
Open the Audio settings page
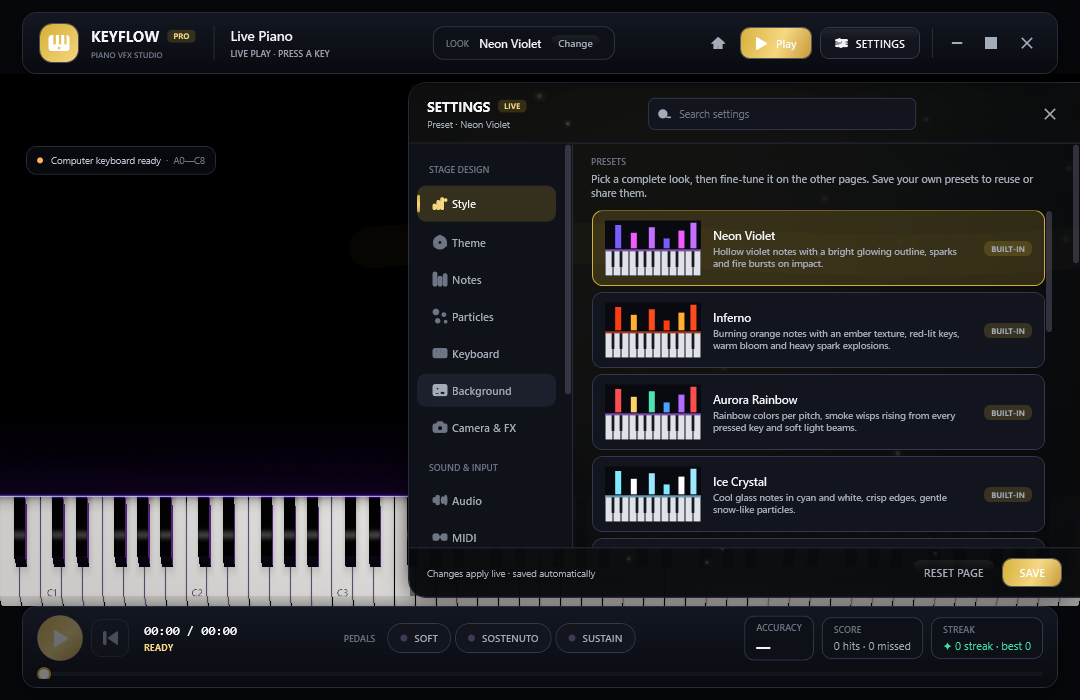486,501
